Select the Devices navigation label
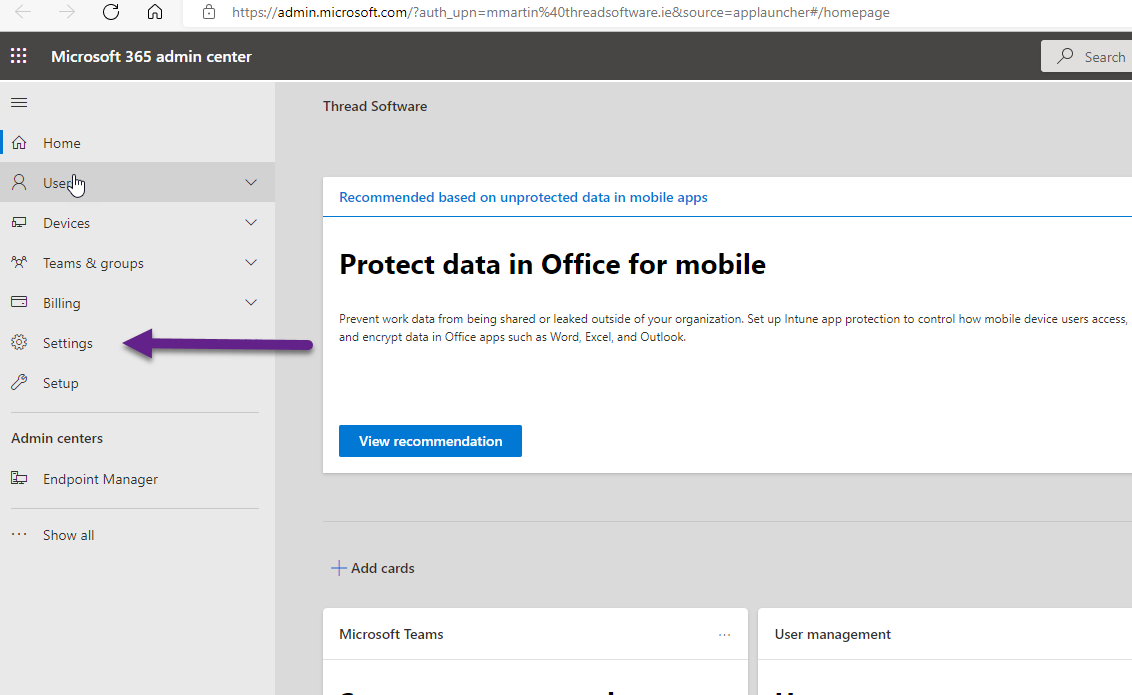This screenshot has height=695, width=1132. 66,223
